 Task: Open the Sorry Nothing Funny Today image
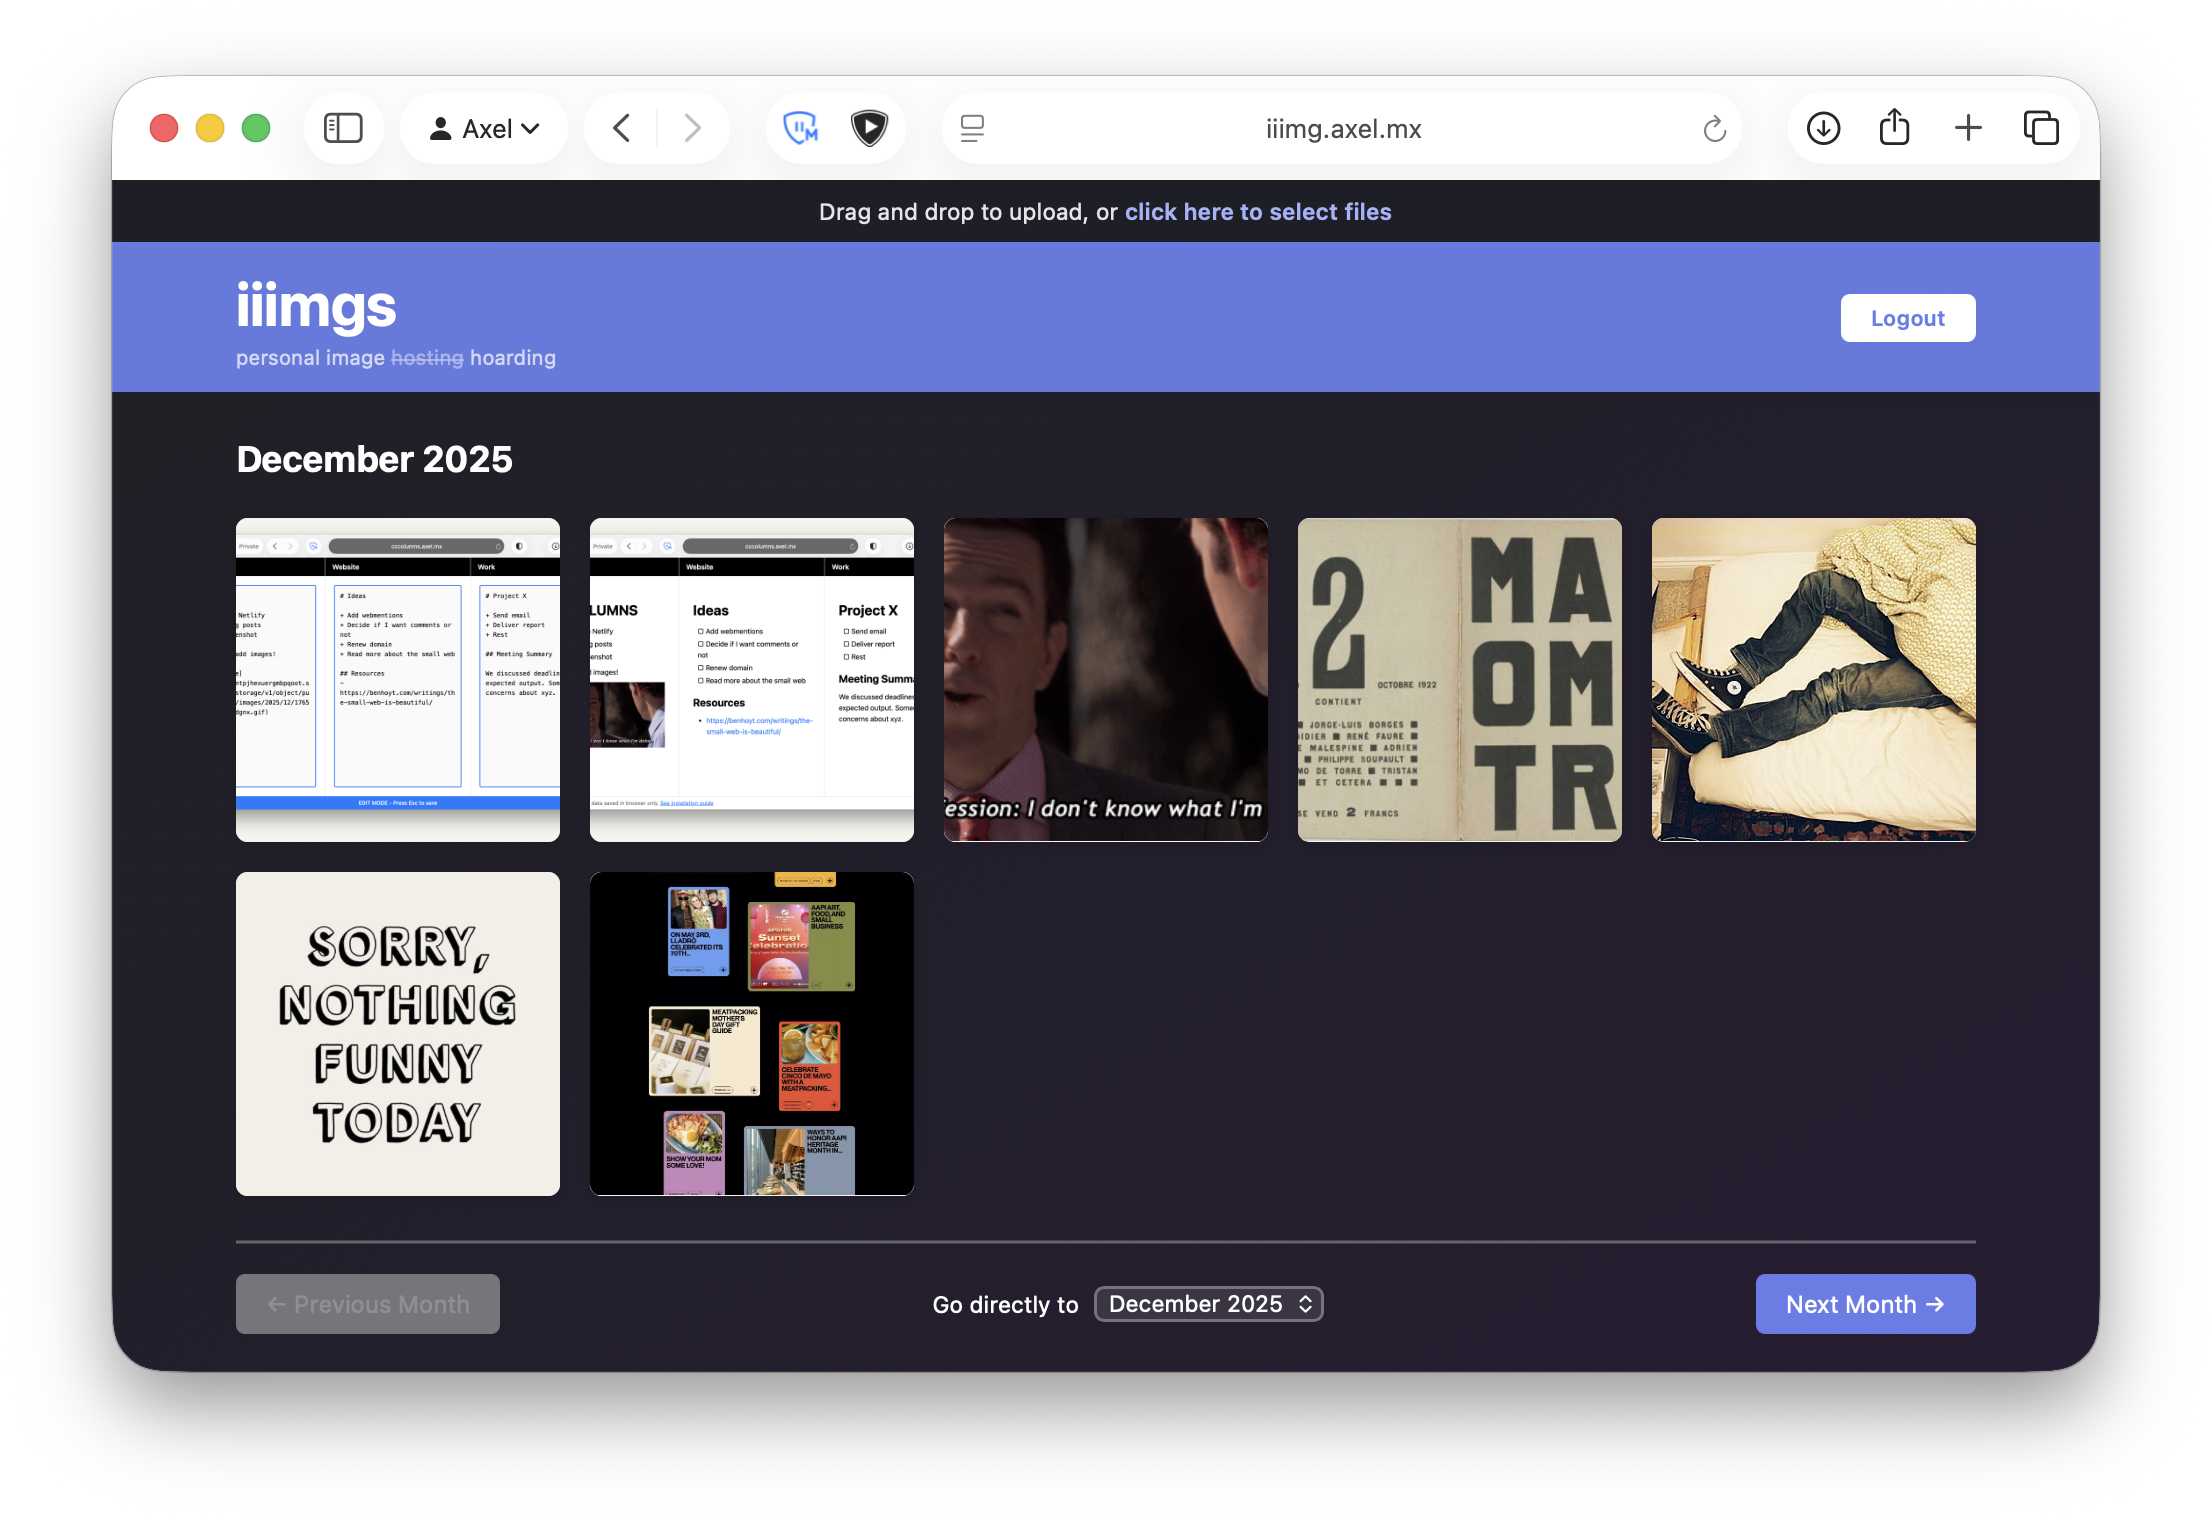[398, 1033]
